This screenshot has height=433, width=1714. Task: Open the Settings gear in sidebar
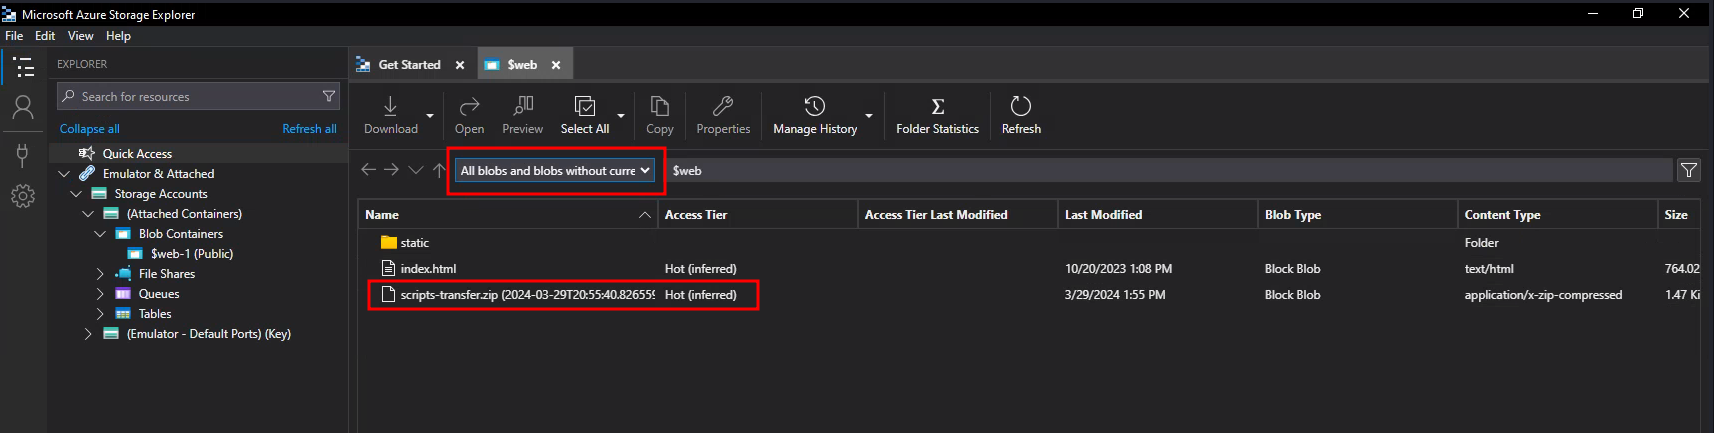tap(23, 196)
